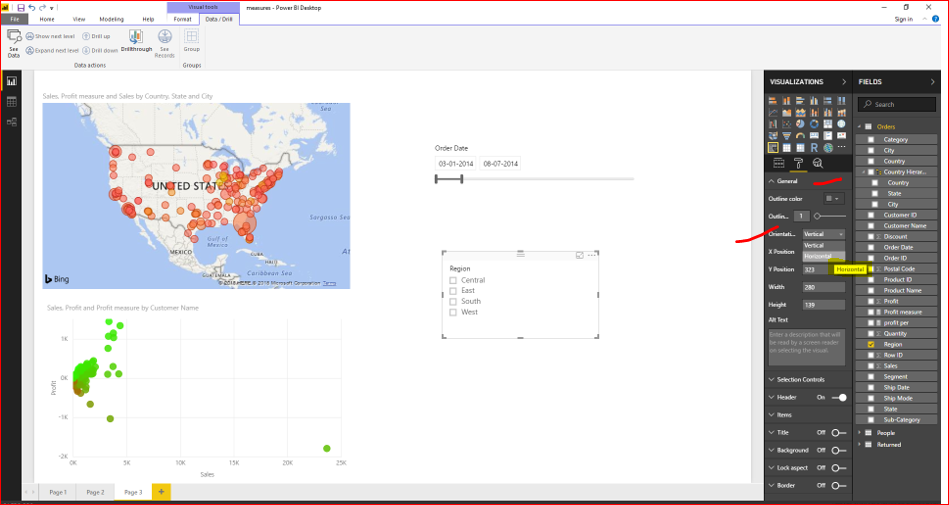Tick the Sales field checkbox
This screenshot has height=505, width=949.
point(871,366)
